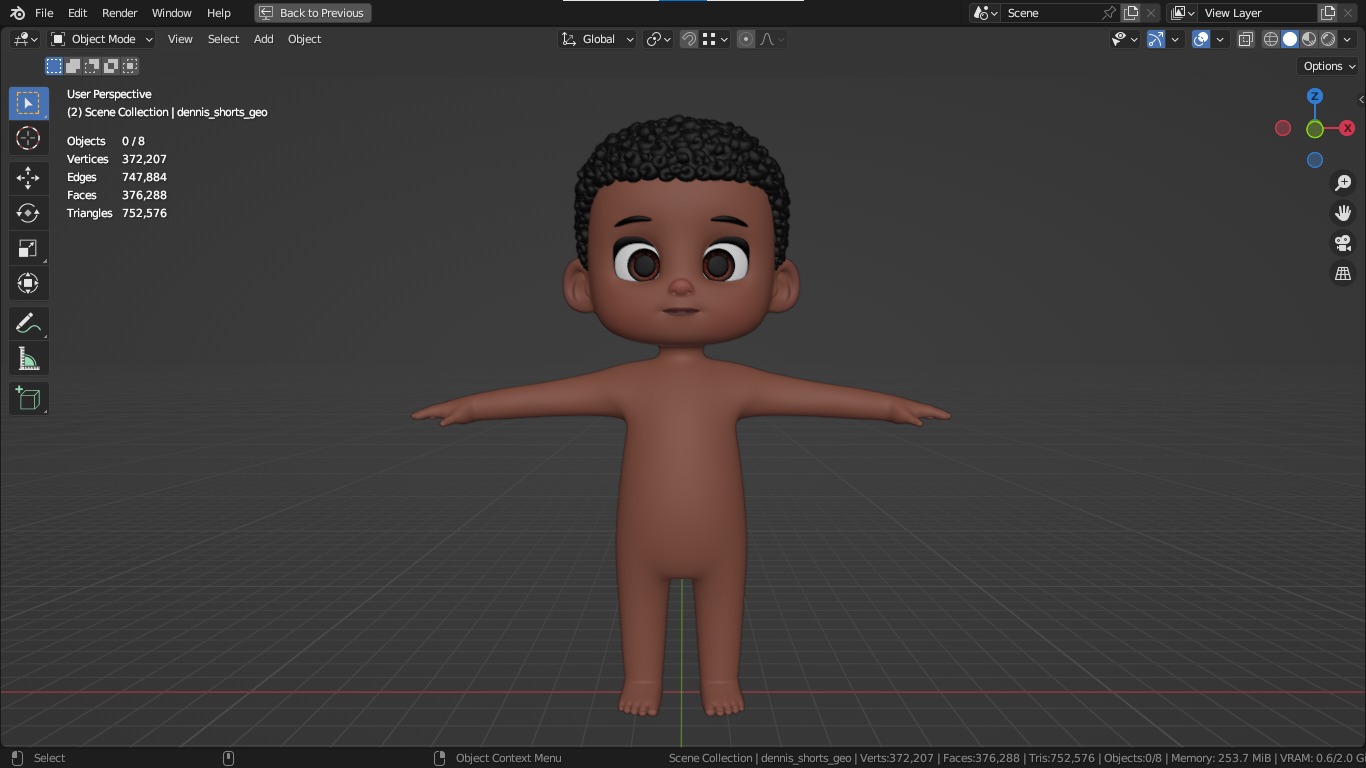Switch to rendered shading
This screenshot has width=1366, height=768.
1328,39
